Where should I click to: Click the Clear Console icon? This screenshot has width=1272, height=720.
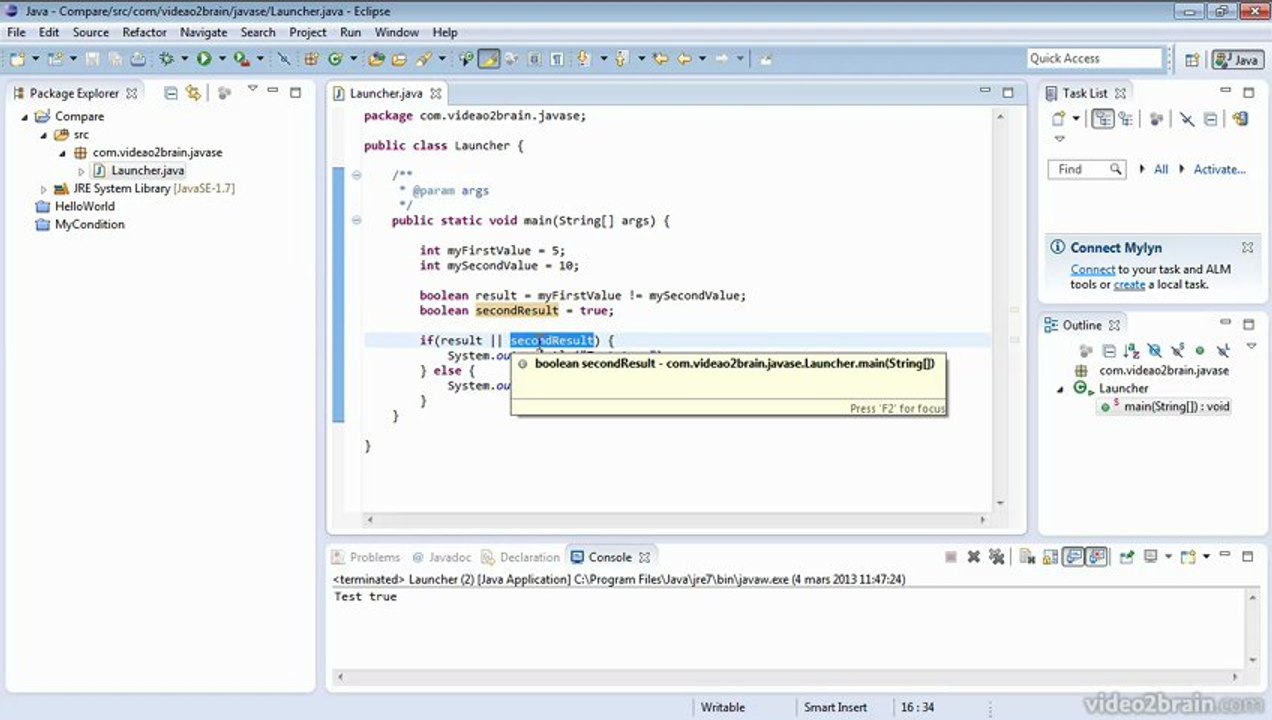(1027, 557)
